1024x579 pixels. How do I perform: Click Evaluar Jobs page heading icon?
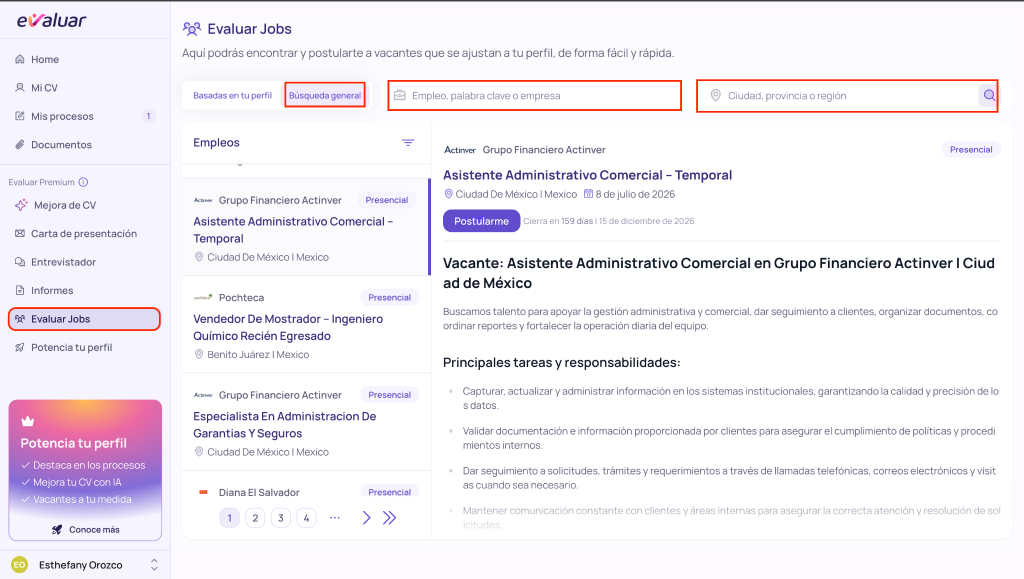(x=192, y=29)
